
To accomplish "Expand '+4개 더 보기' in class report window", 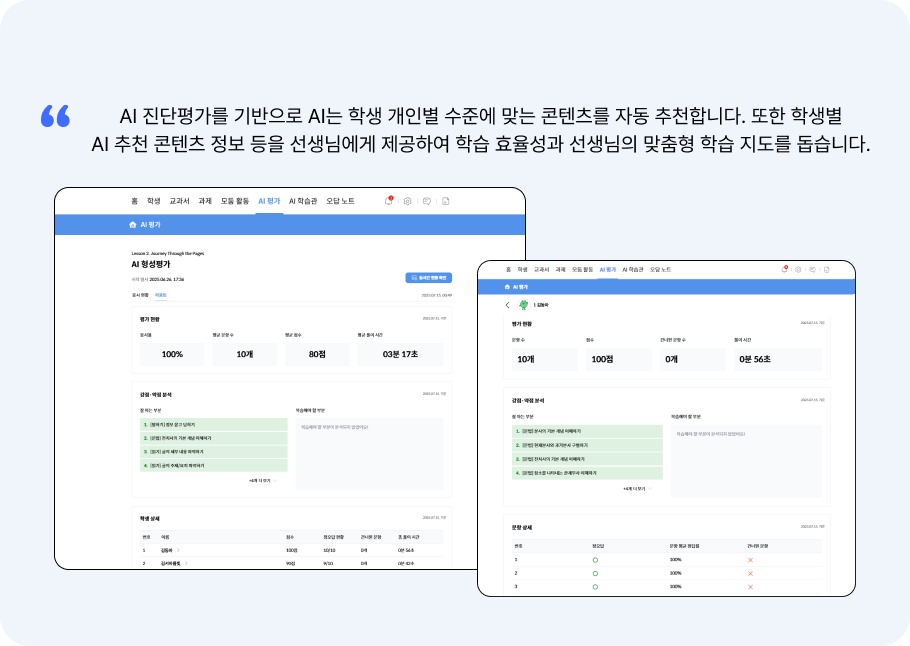I will pos(263,481).
